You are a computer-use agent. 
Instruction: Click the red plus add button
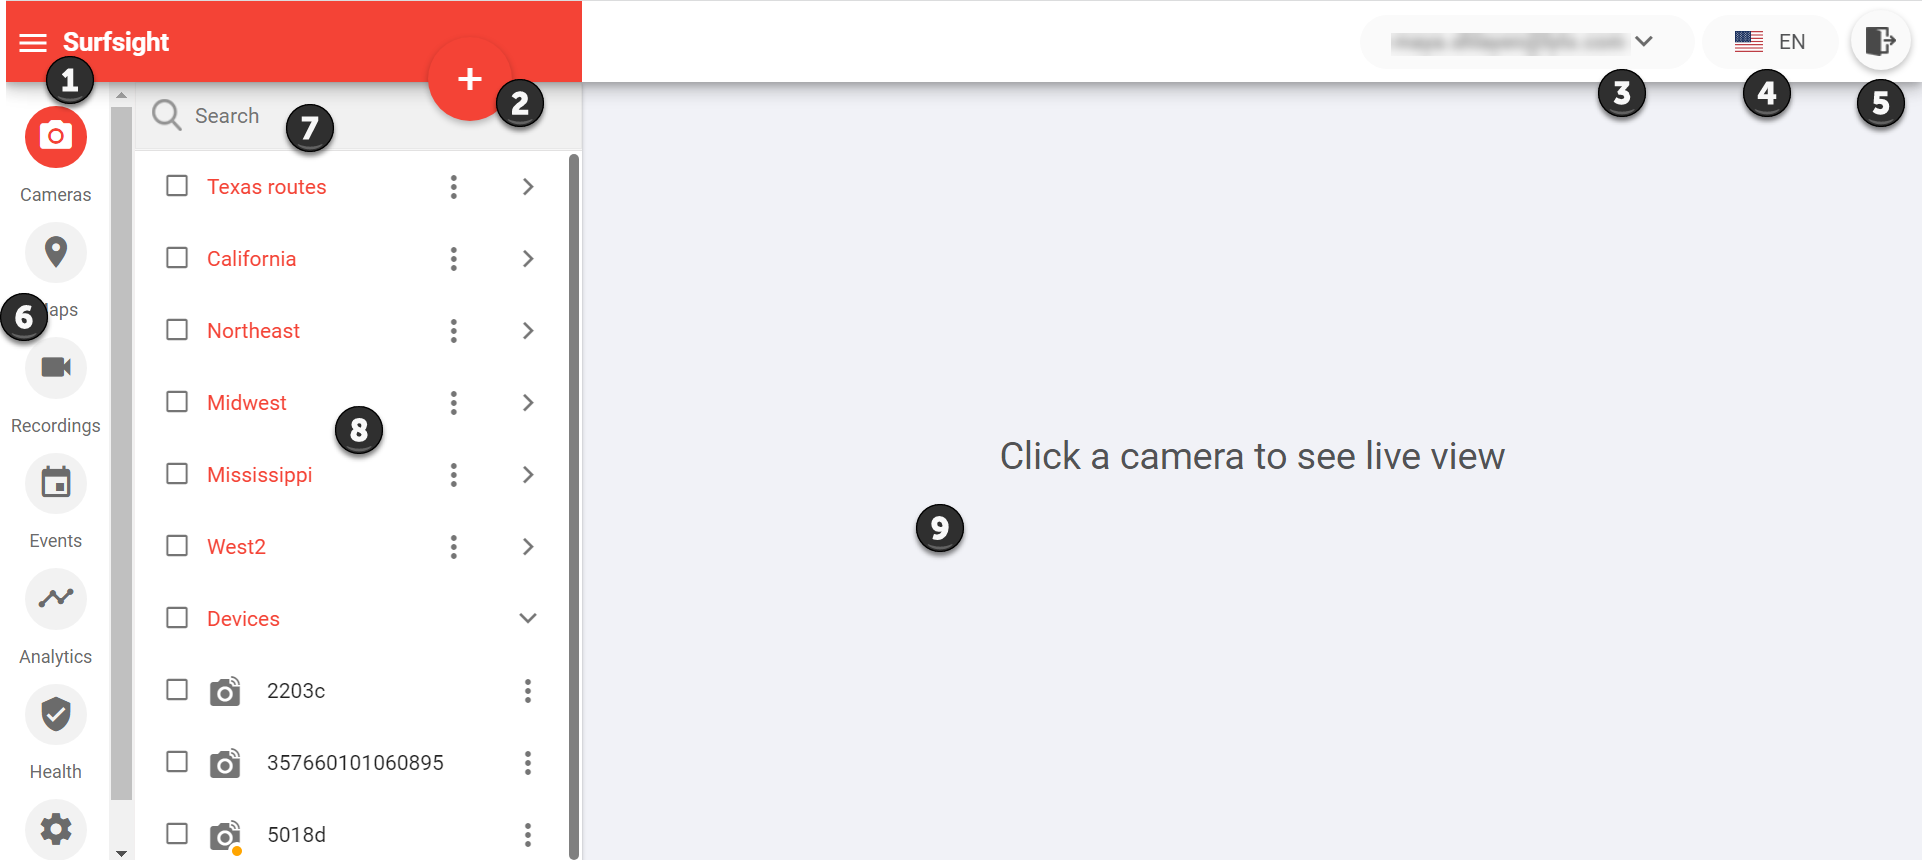[470, 79]
